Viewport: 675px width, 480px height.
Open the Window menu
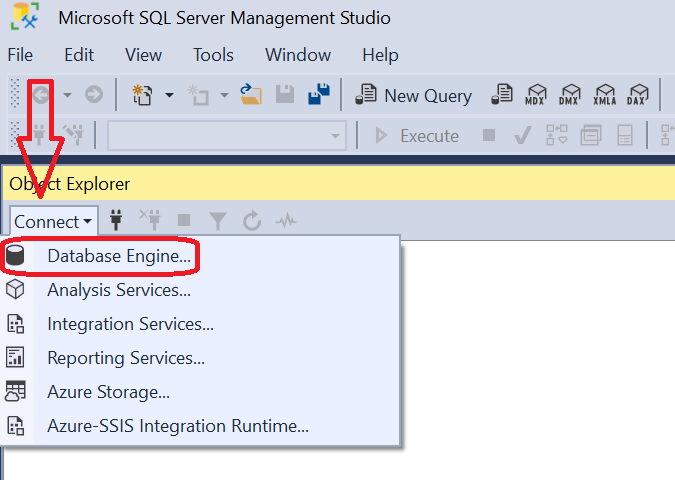pos(298,55)
